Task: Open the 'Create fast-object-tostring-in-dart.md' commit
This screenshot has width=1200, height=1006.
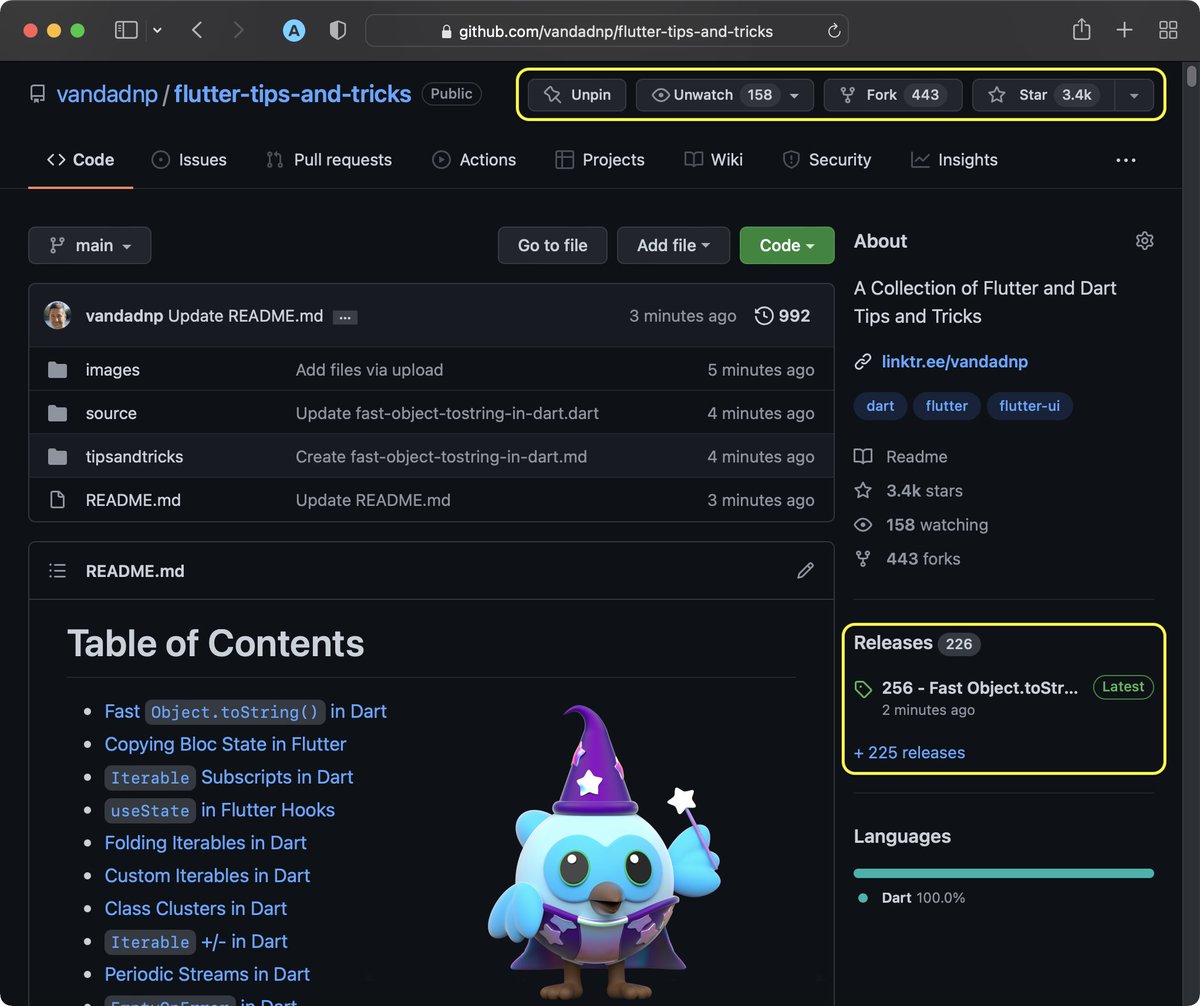Action: [x=441, y=457]
